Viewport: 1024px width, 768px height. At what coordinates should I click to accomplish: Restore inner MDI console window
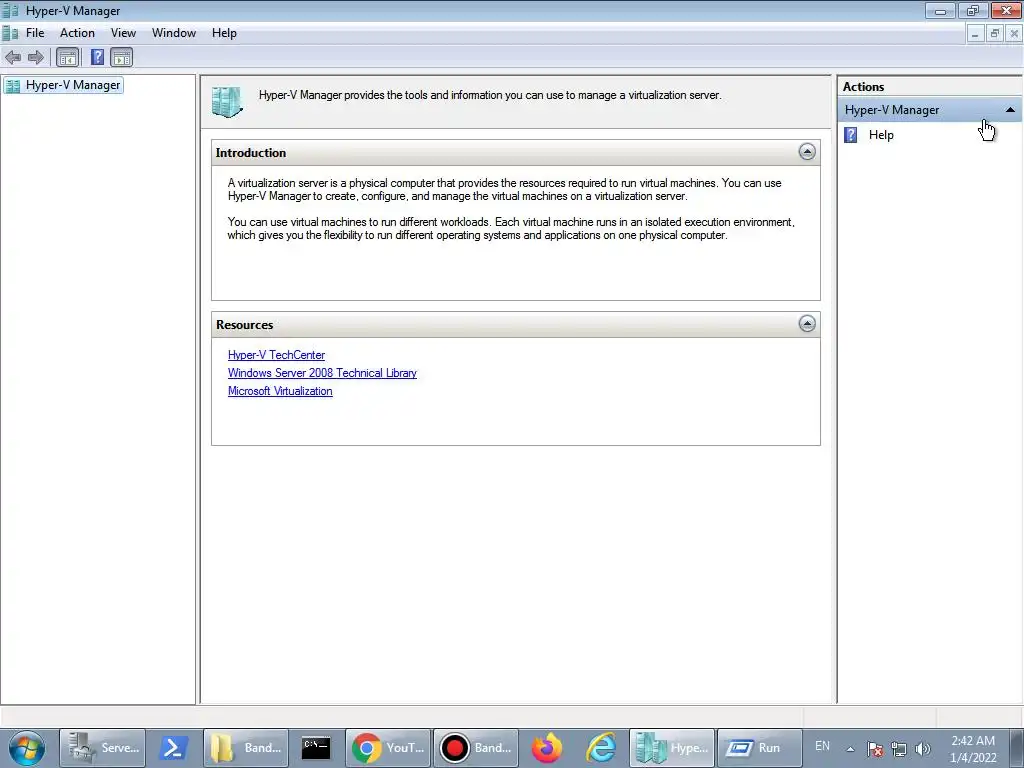coord(995,34)
